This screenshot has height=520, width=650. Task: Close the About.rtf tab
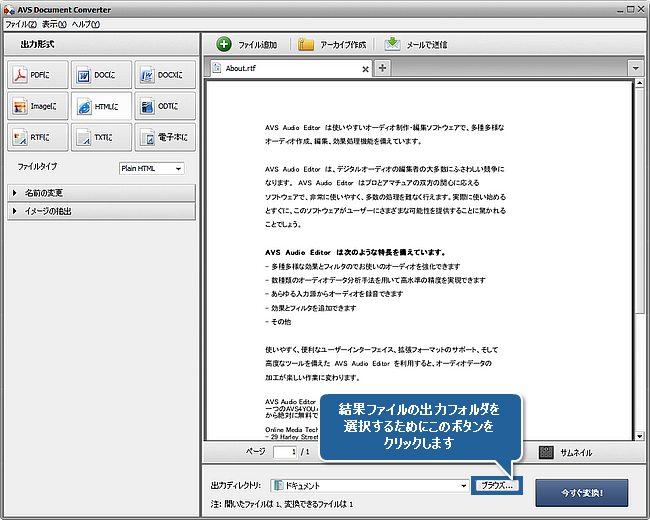[x=365, y=69]
